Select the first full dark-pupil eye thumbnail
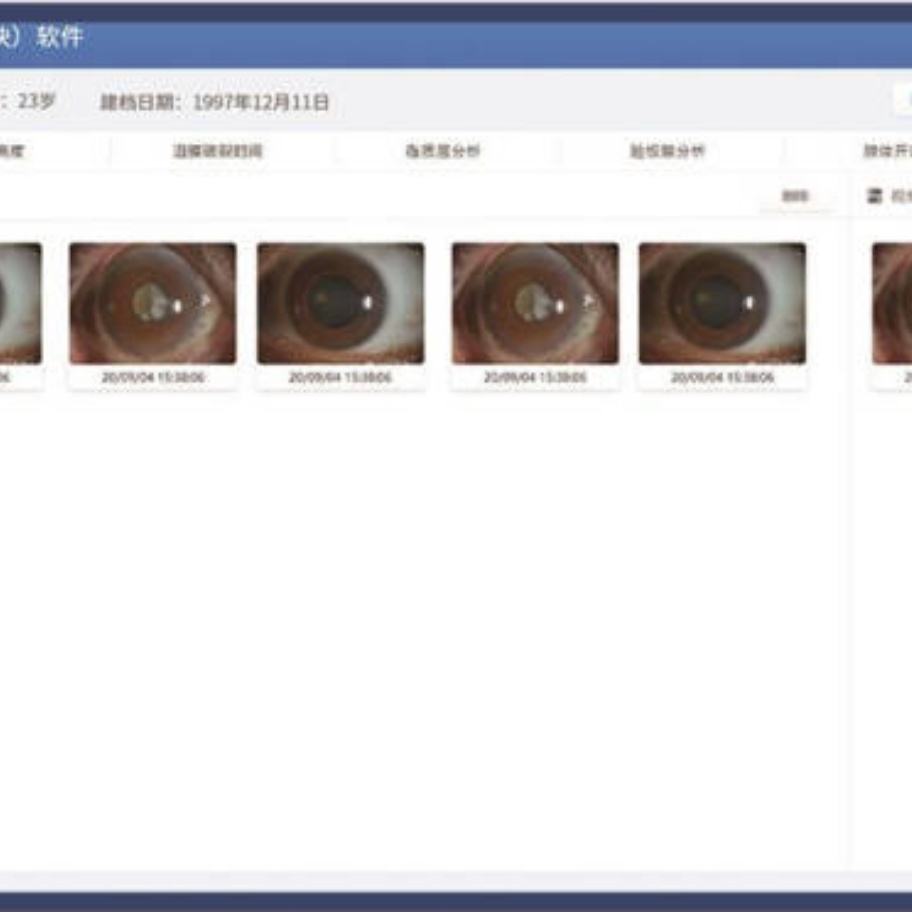The image size is (912, 912). pos(341,303)
